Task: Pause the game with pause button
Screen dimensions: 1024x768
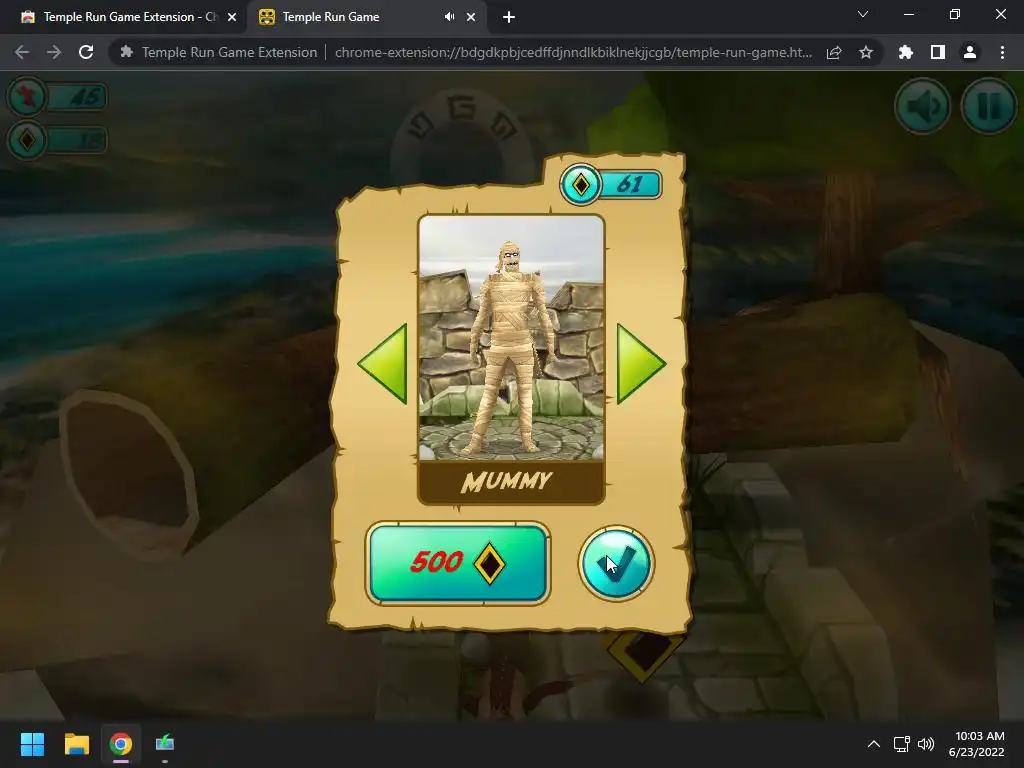Action: pos(989,106)
